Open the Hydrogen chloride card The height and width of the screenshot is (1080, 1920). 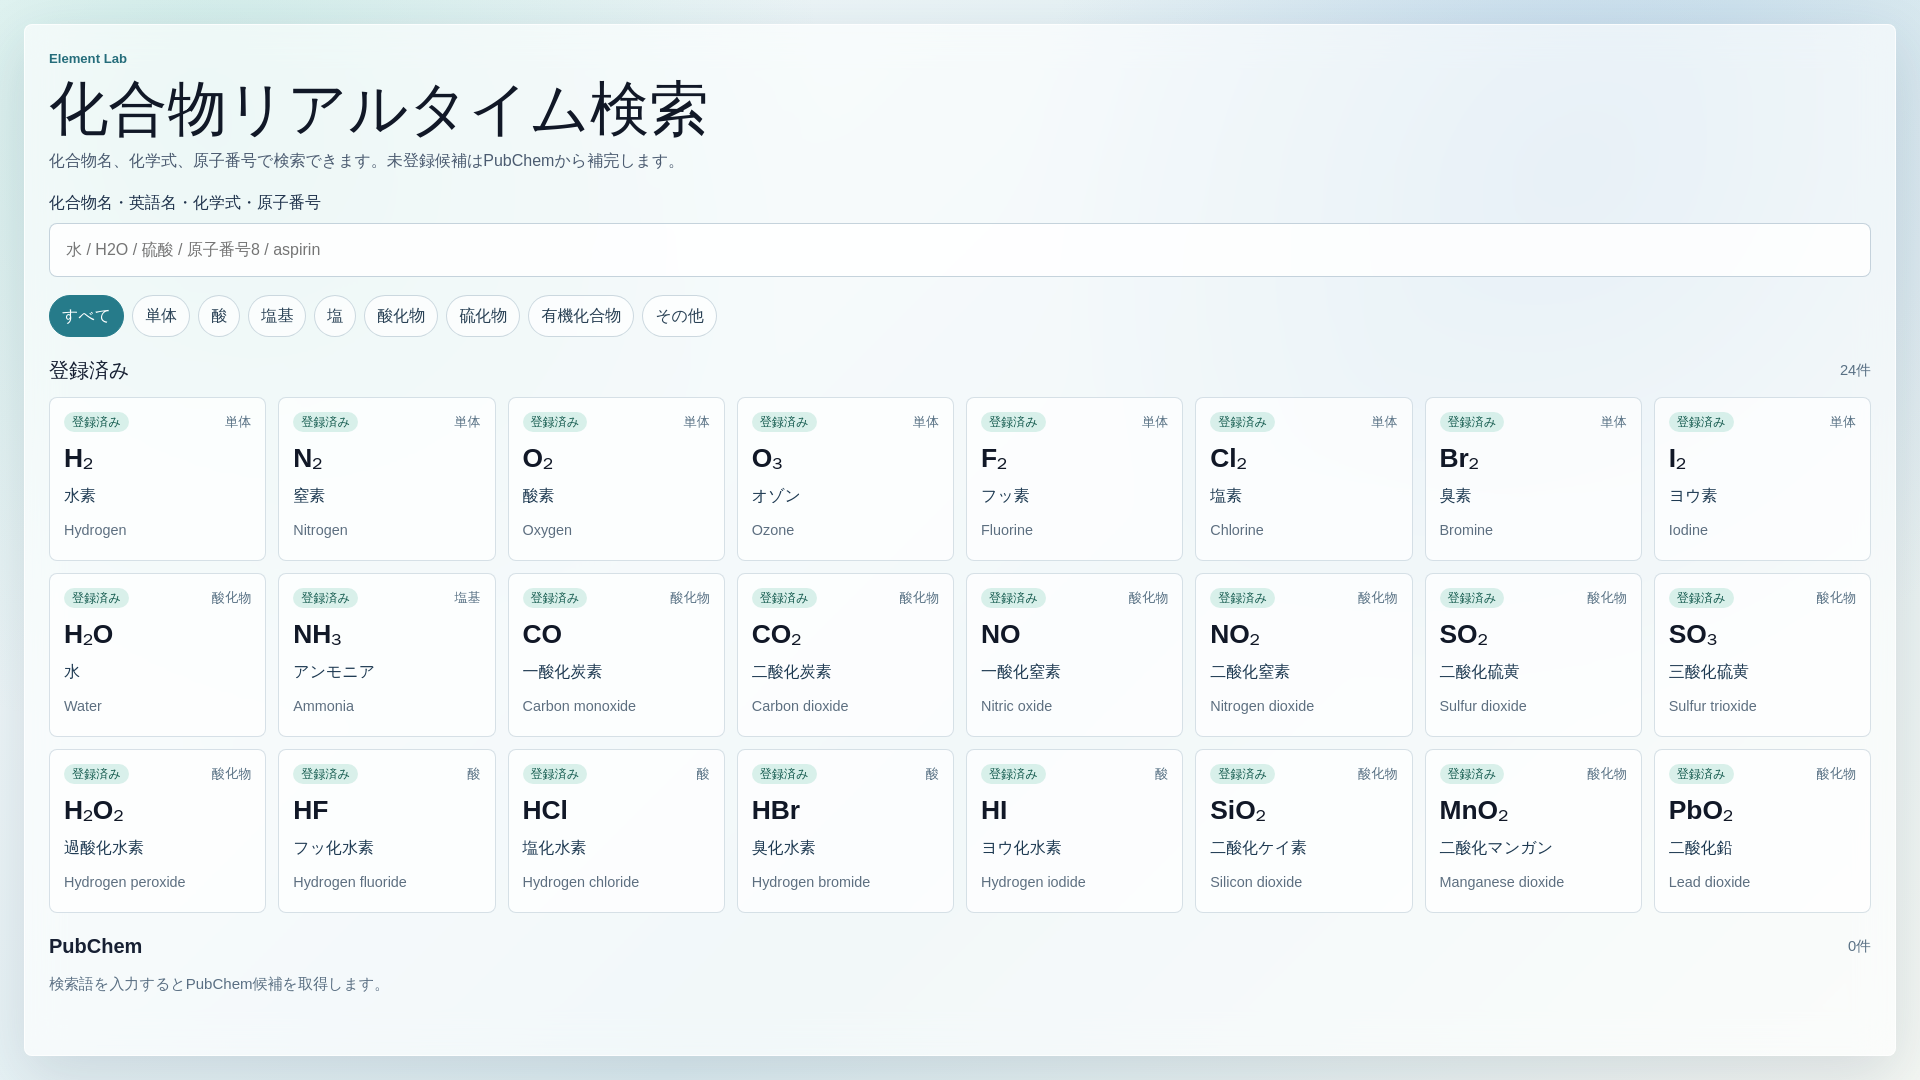pos(616,831)
